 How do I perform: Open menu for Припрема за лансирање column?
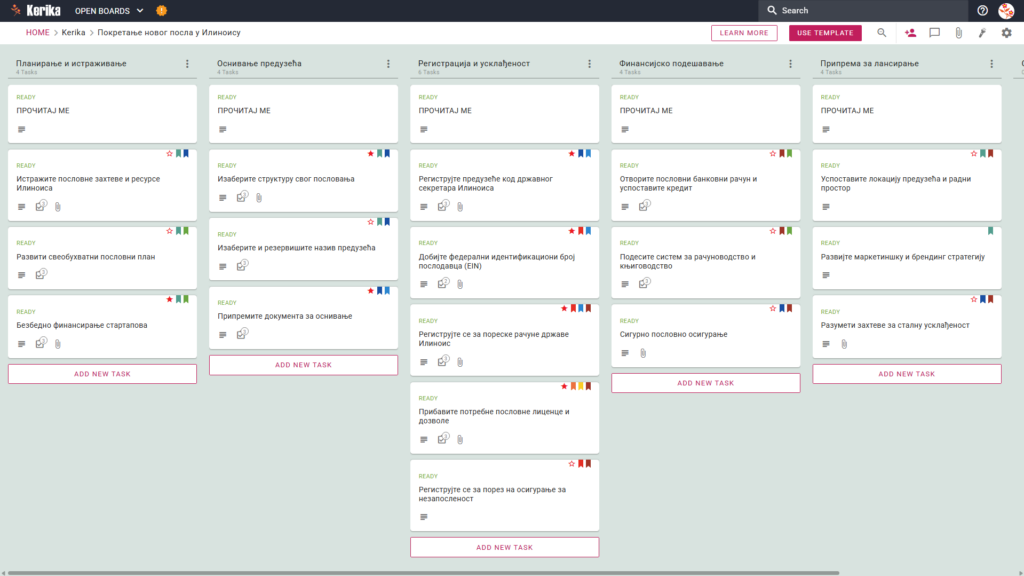coord(992,64)
